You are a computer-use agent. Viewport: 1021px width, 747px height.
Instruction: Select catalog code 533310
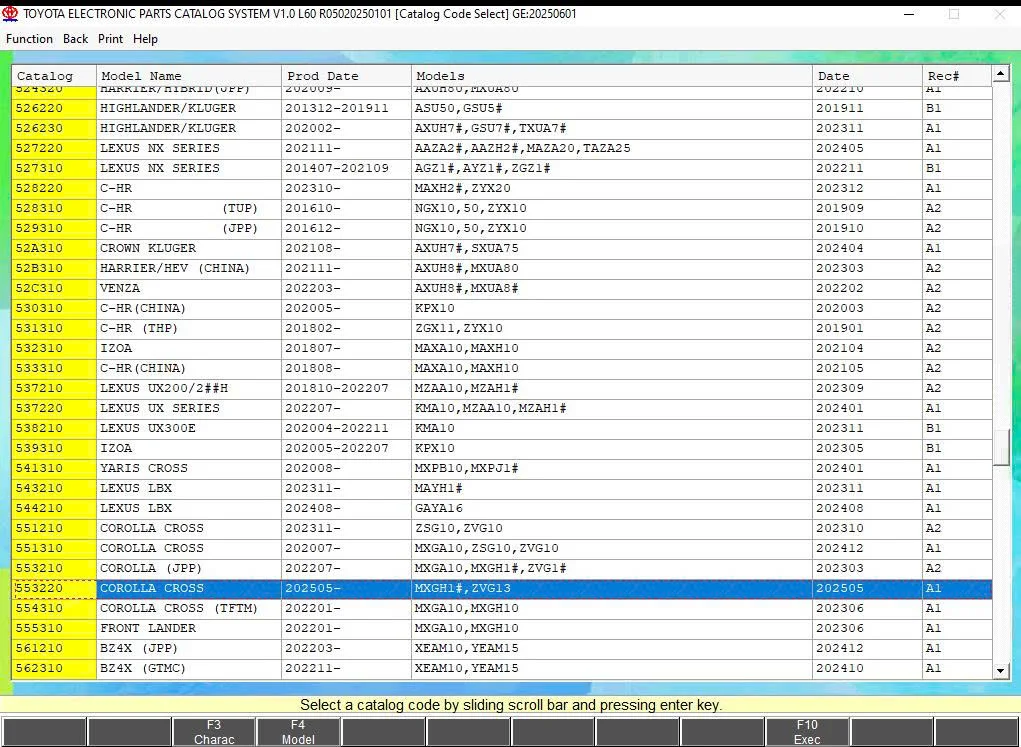pyautogui.click(x=54, y=369)
